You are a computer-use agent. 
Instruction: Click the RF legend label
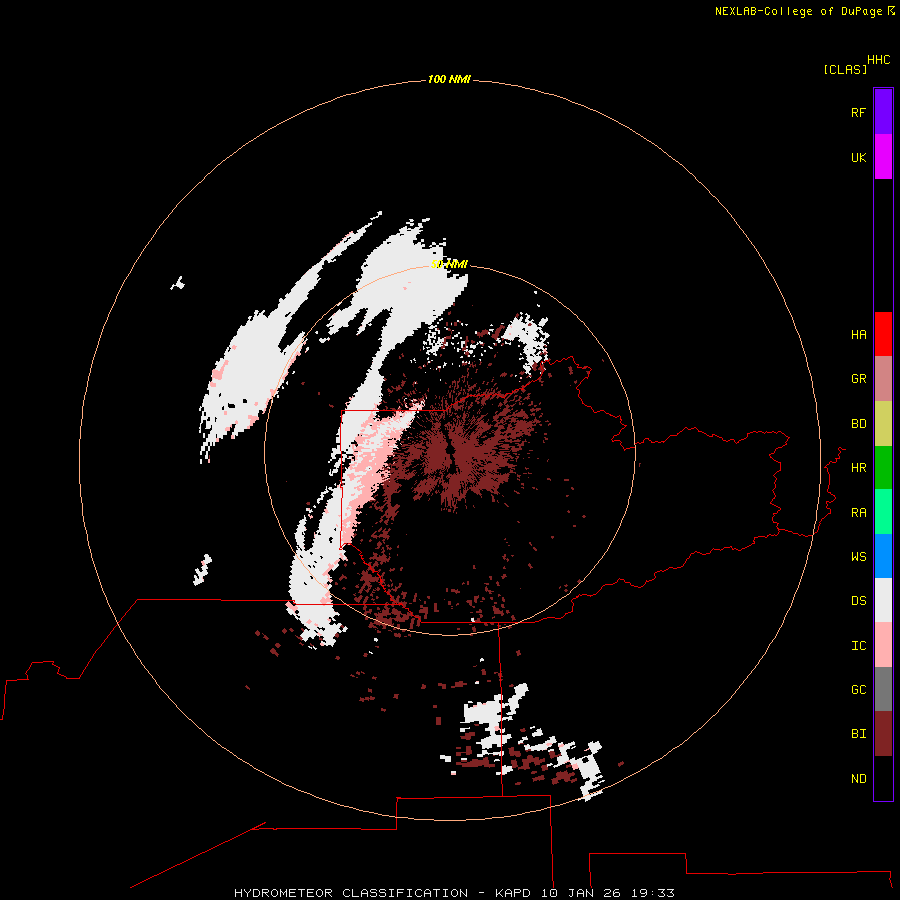click(858, 112)
